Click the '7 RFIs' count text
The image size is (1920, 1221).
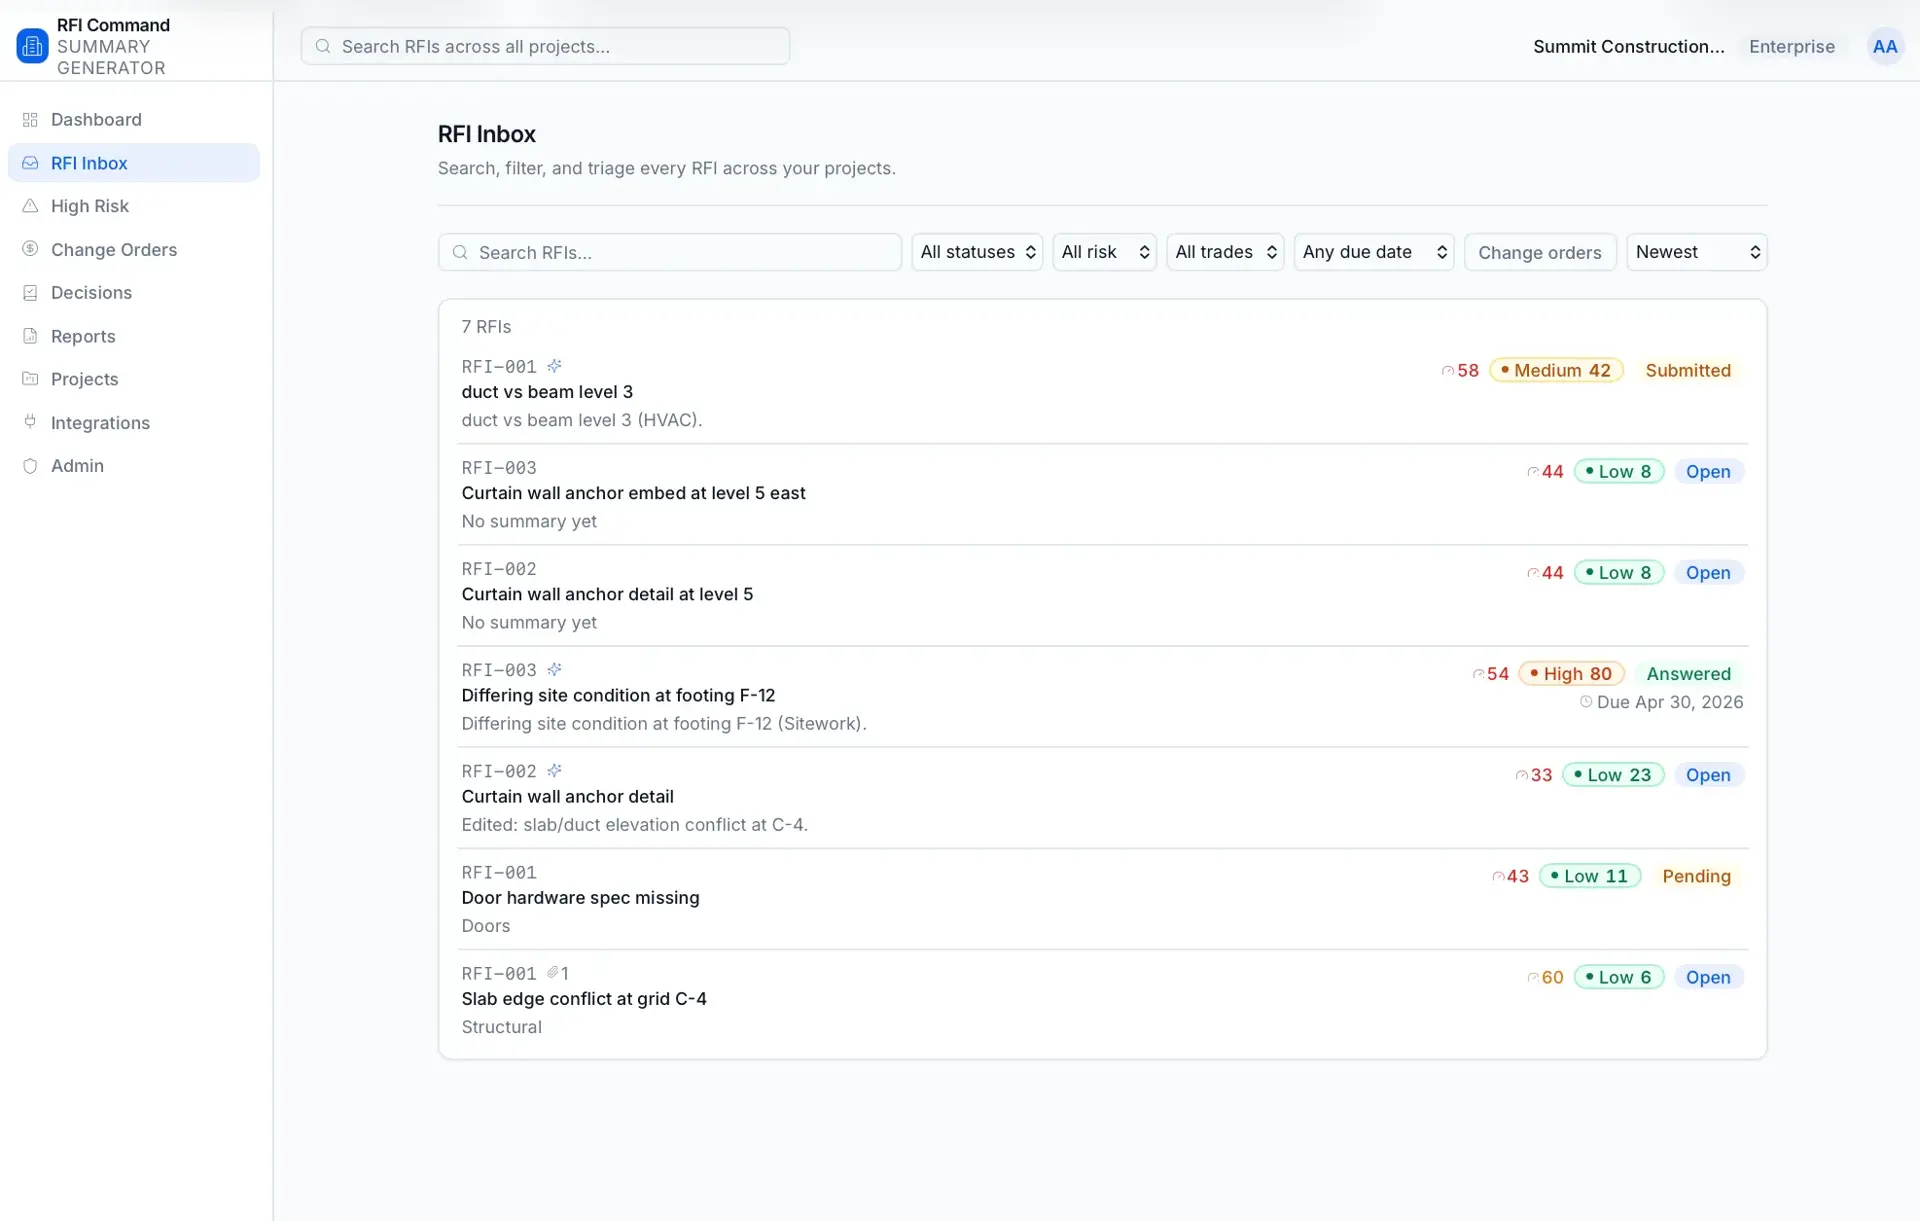pyautogui.click(x=486, y=327)
